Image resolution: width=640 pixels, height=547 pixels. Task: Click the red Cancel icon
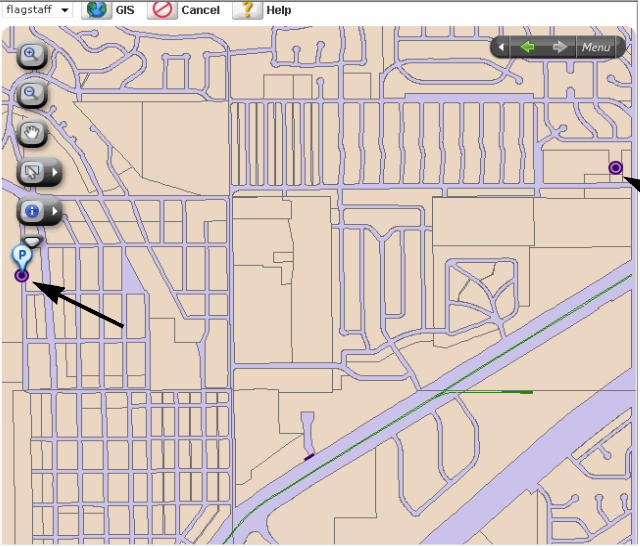[x=162, y=10]
